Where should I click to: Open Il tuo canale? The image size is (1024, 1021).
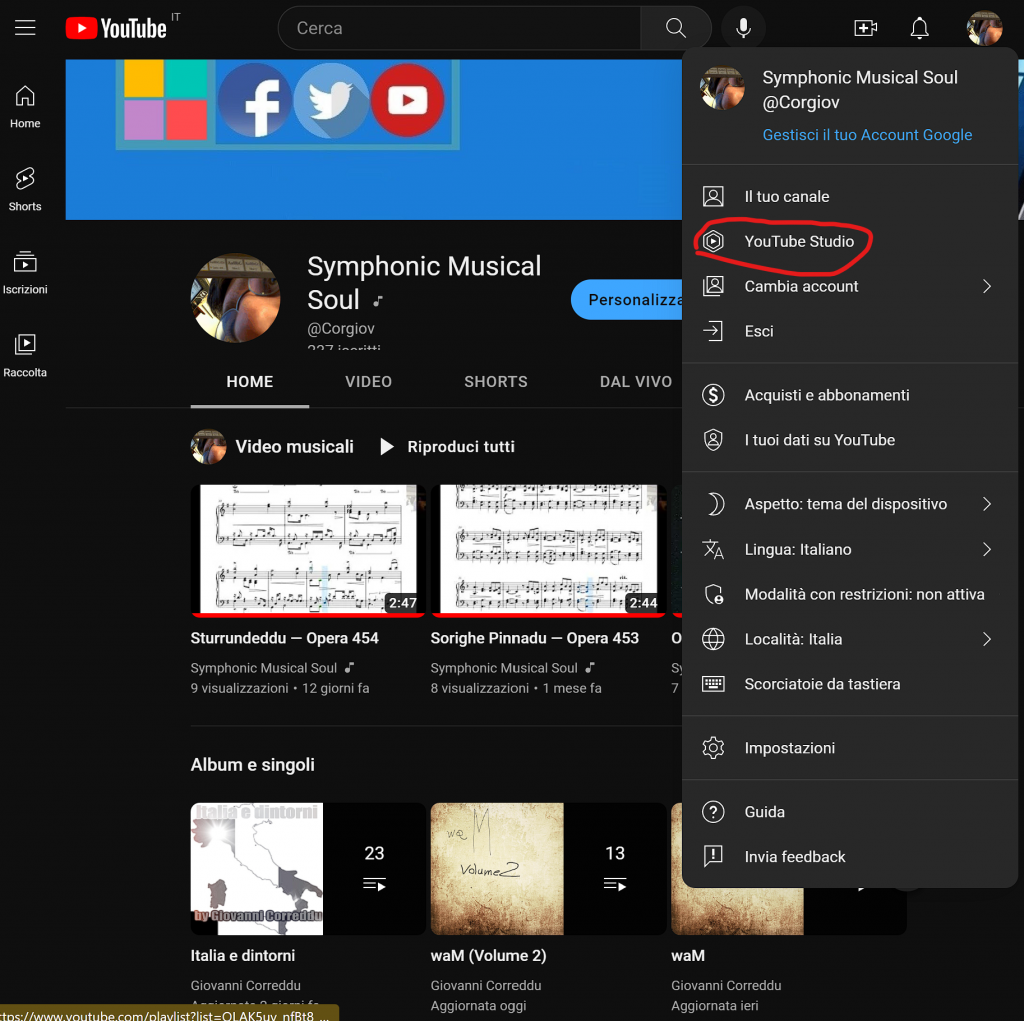[x=850, y=197]
